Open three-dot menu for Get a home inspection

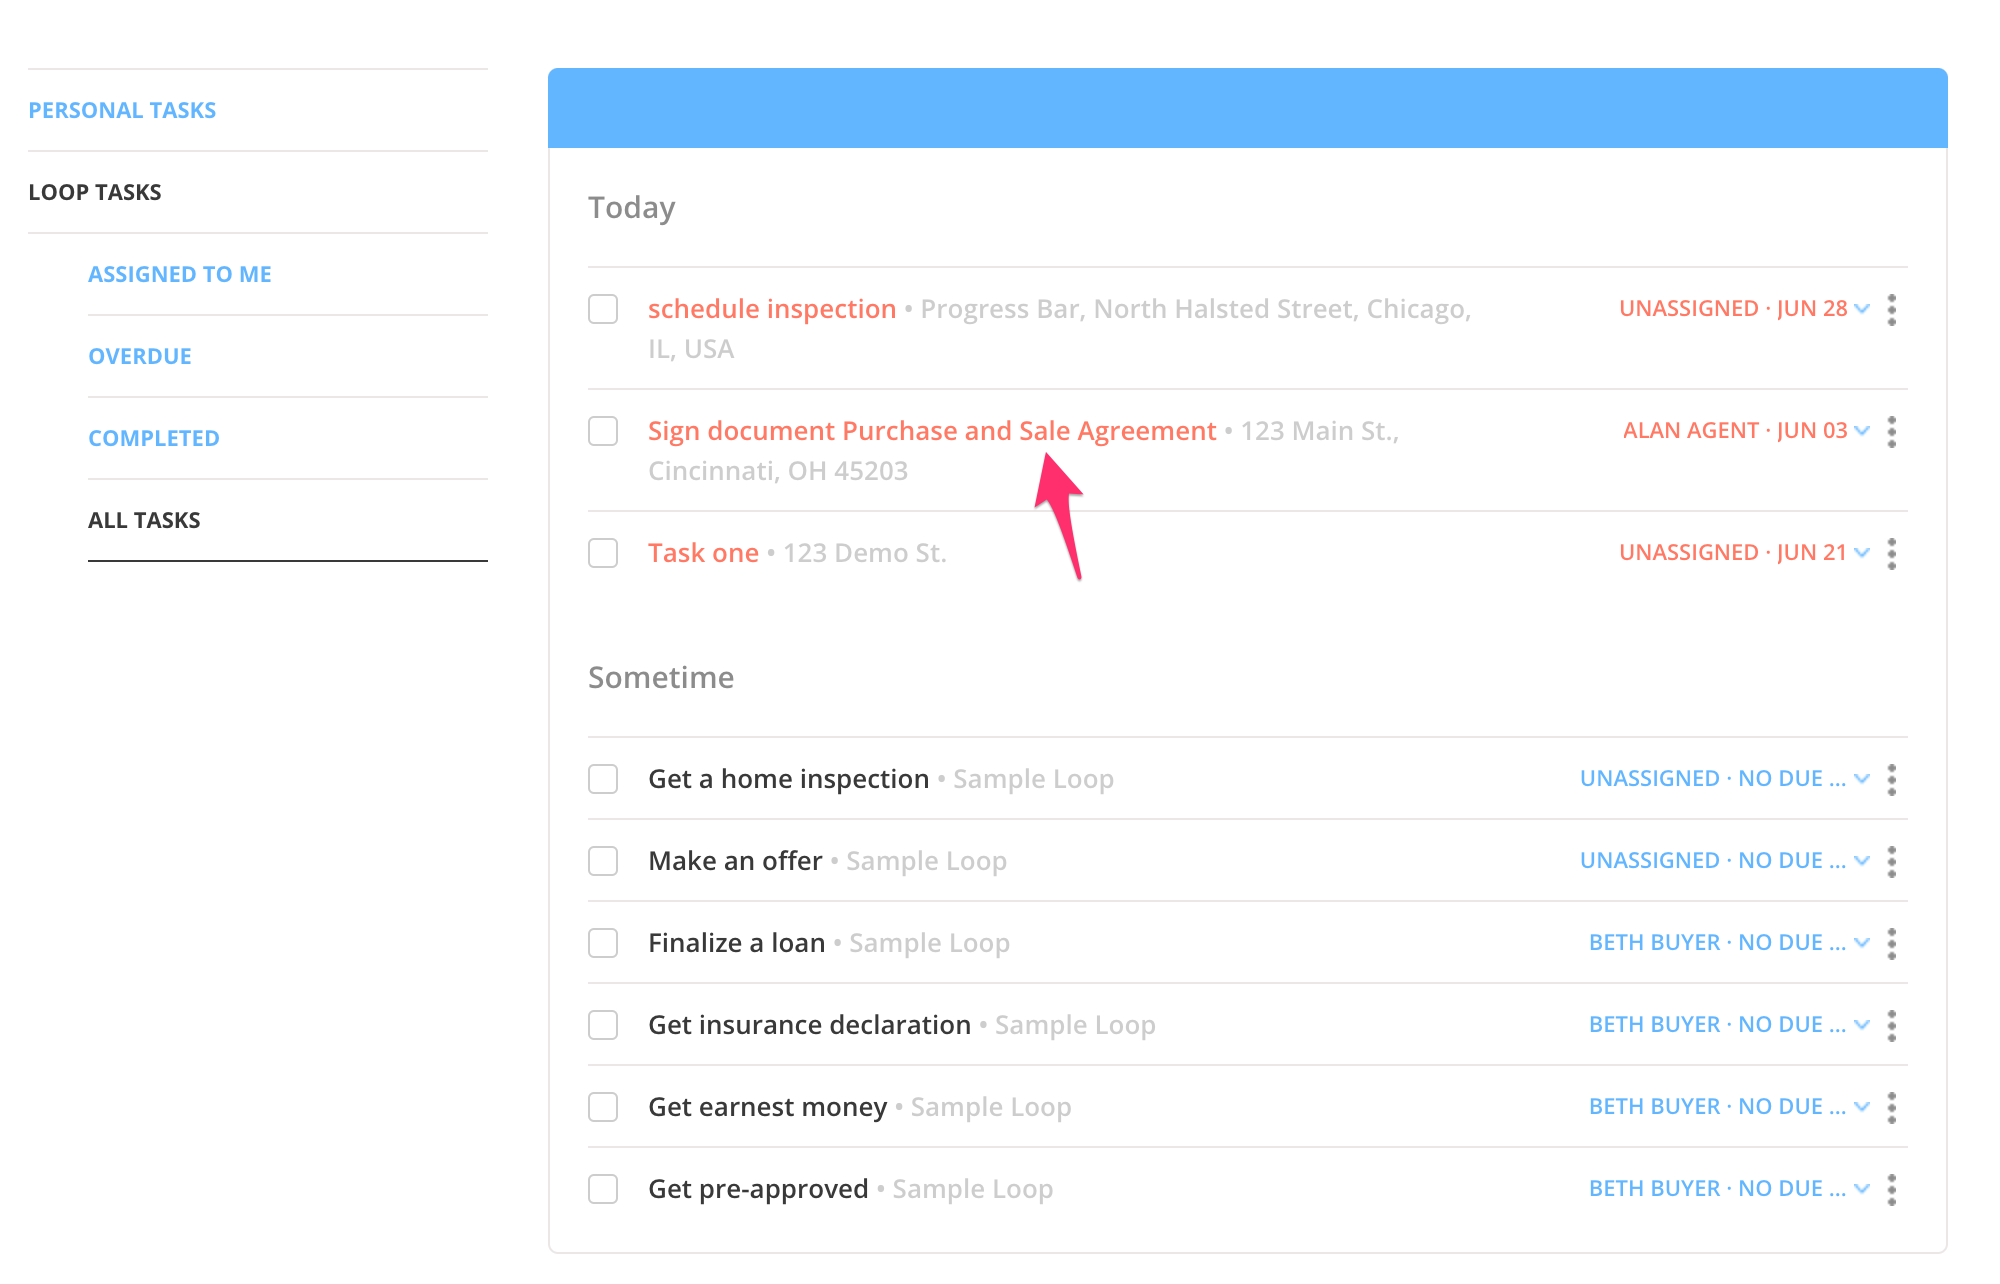(1891, 780)
